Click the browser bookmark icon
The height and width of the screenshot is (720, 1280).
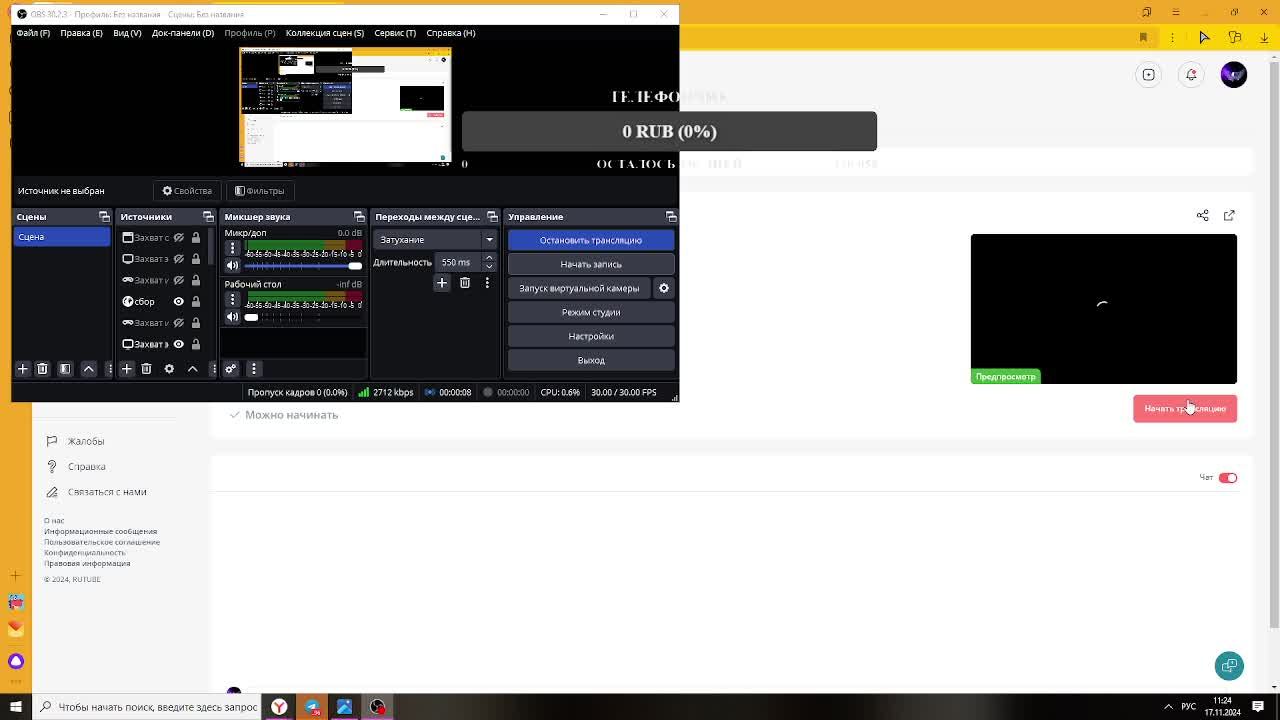1144,37
